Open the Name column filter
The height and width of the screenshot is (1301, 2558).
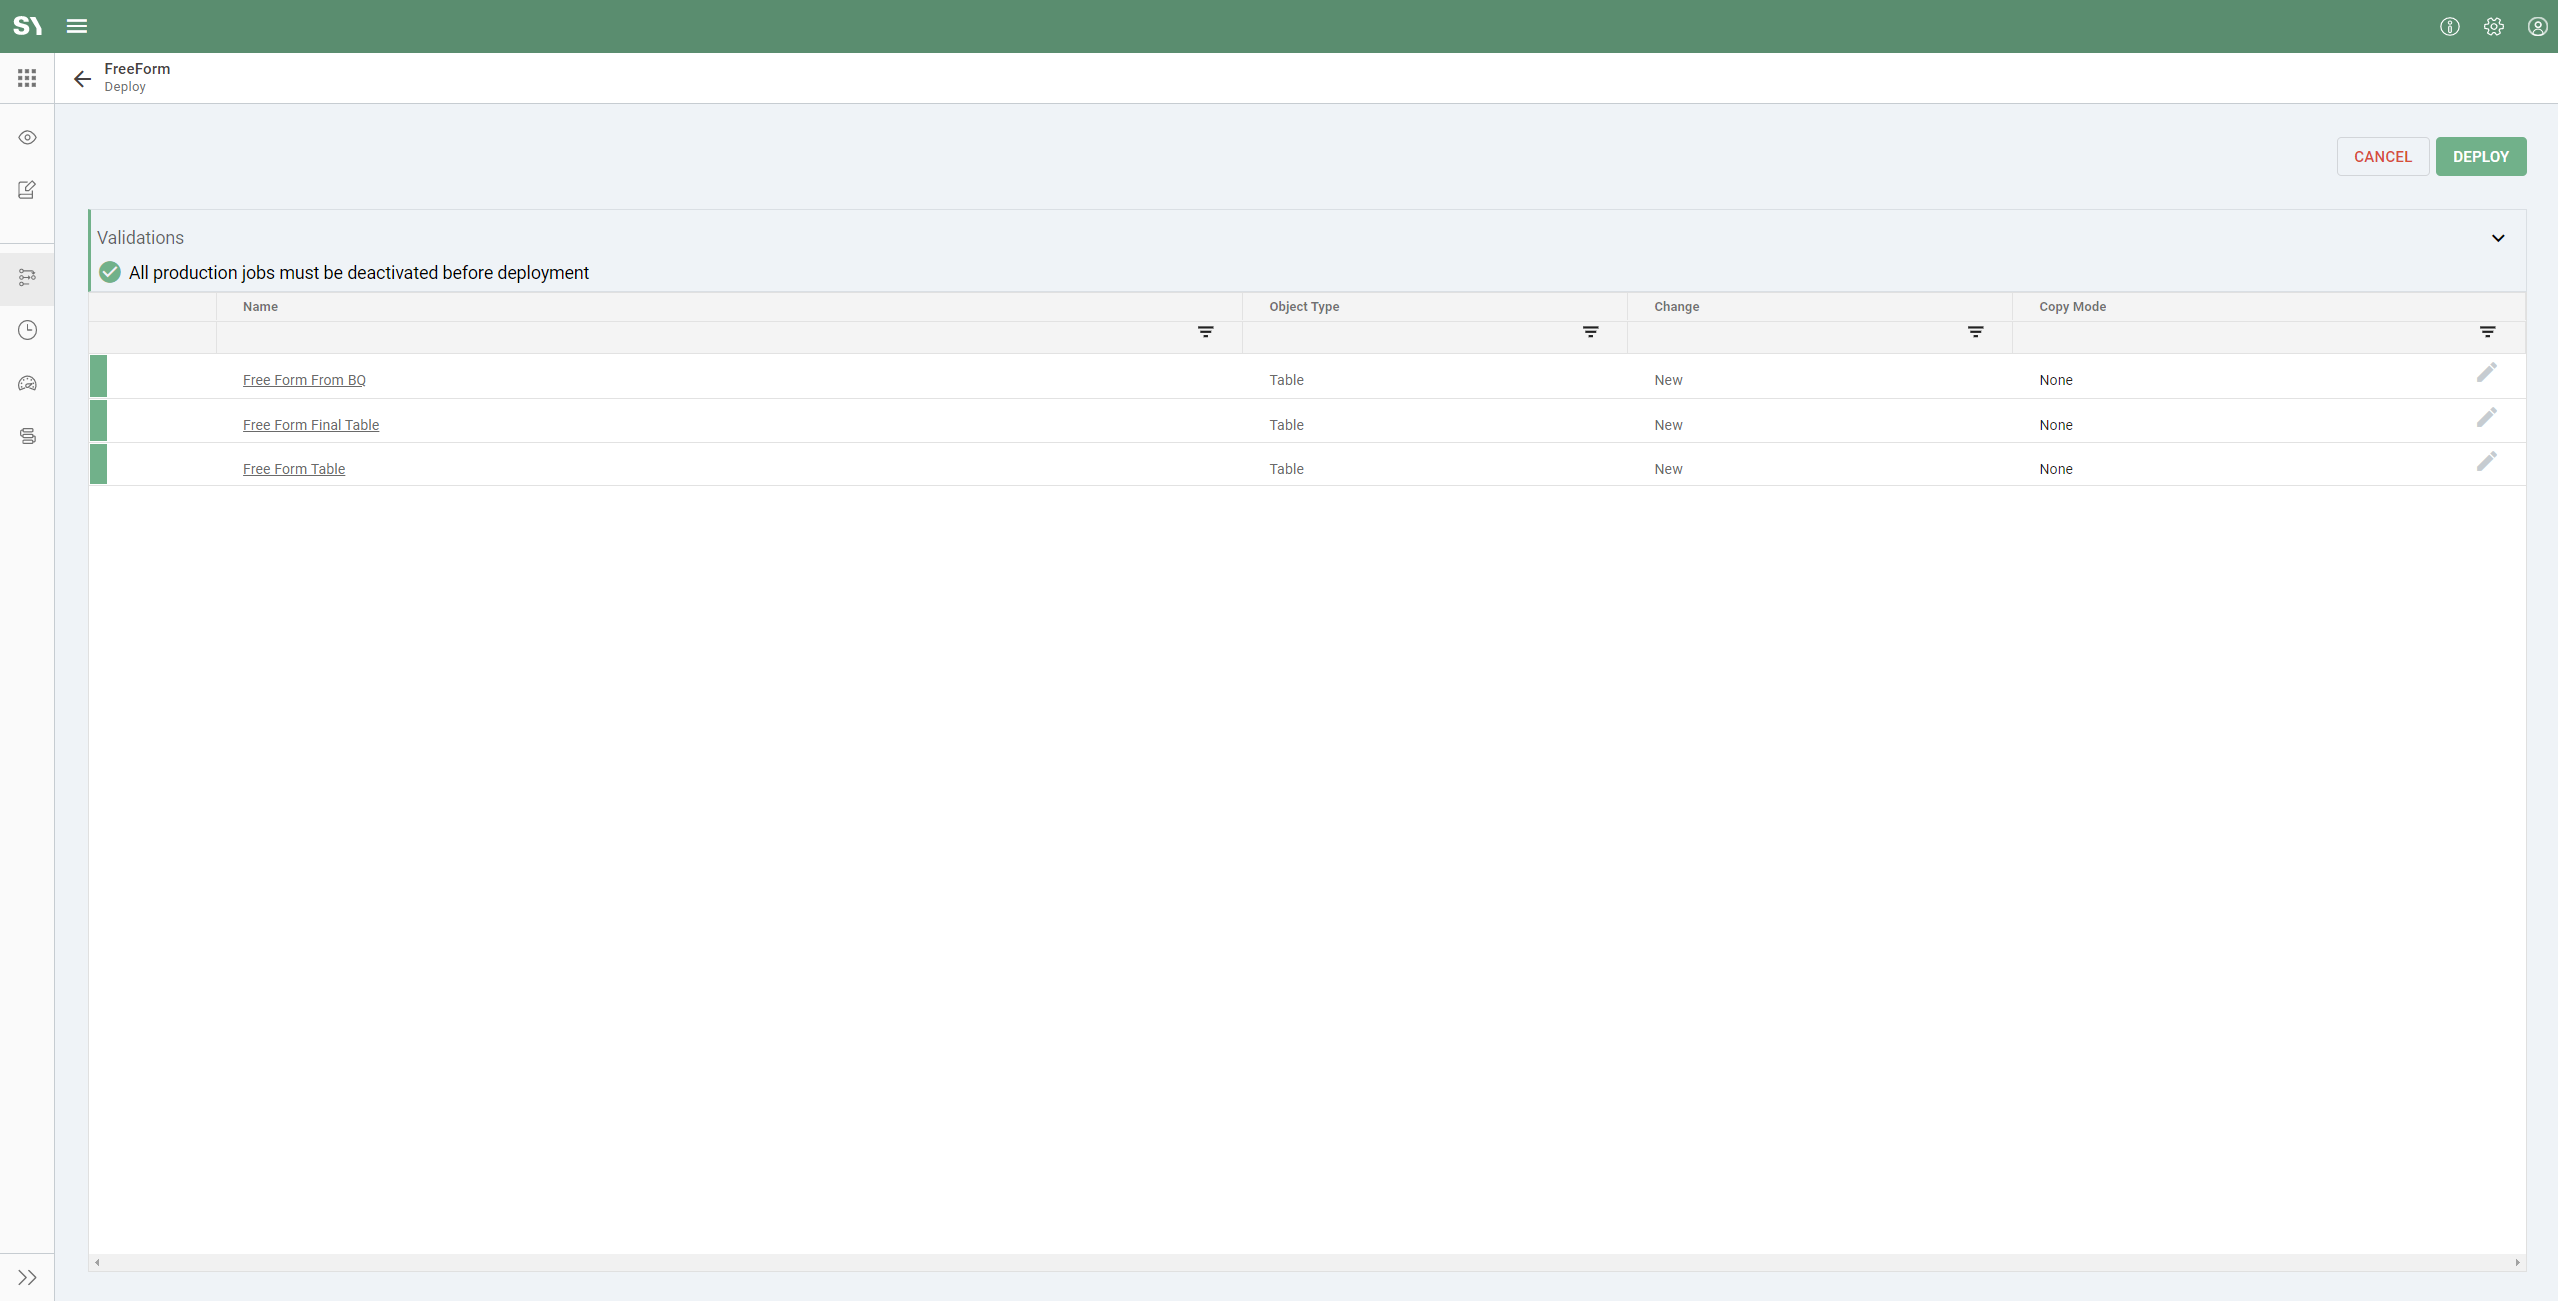click(x=1205, y=332)
